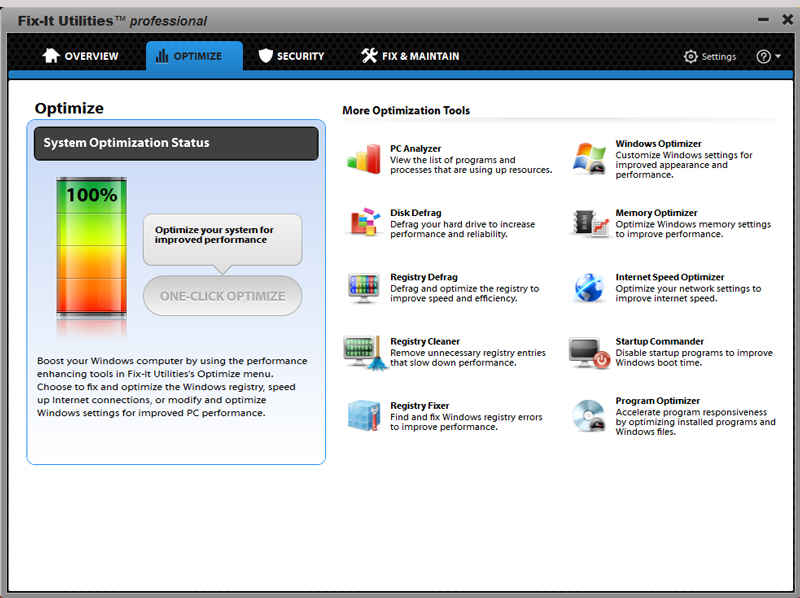800x598 pixels.
Task: Open the Fix & Maintain tab
Action: click(410, 56)
